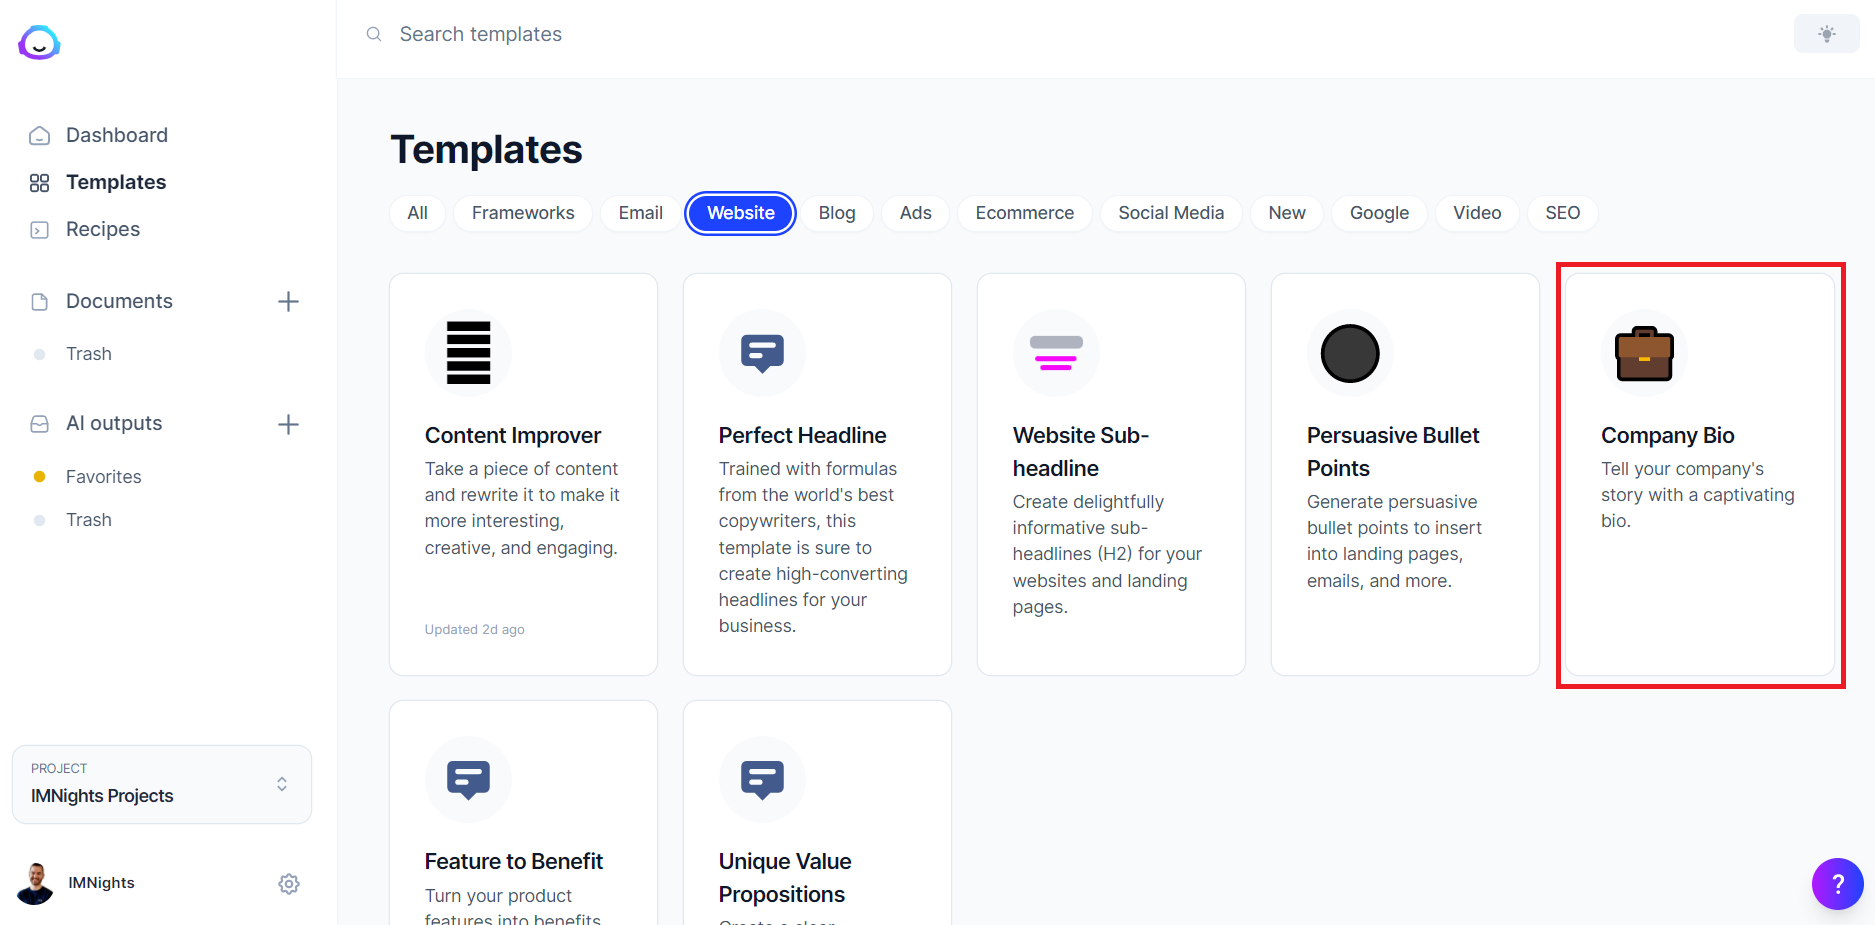The width and height of the screenshot is (1875, 925).
Task: Click the Templates grid icon in sidebar
Action: tap(40, 183)
